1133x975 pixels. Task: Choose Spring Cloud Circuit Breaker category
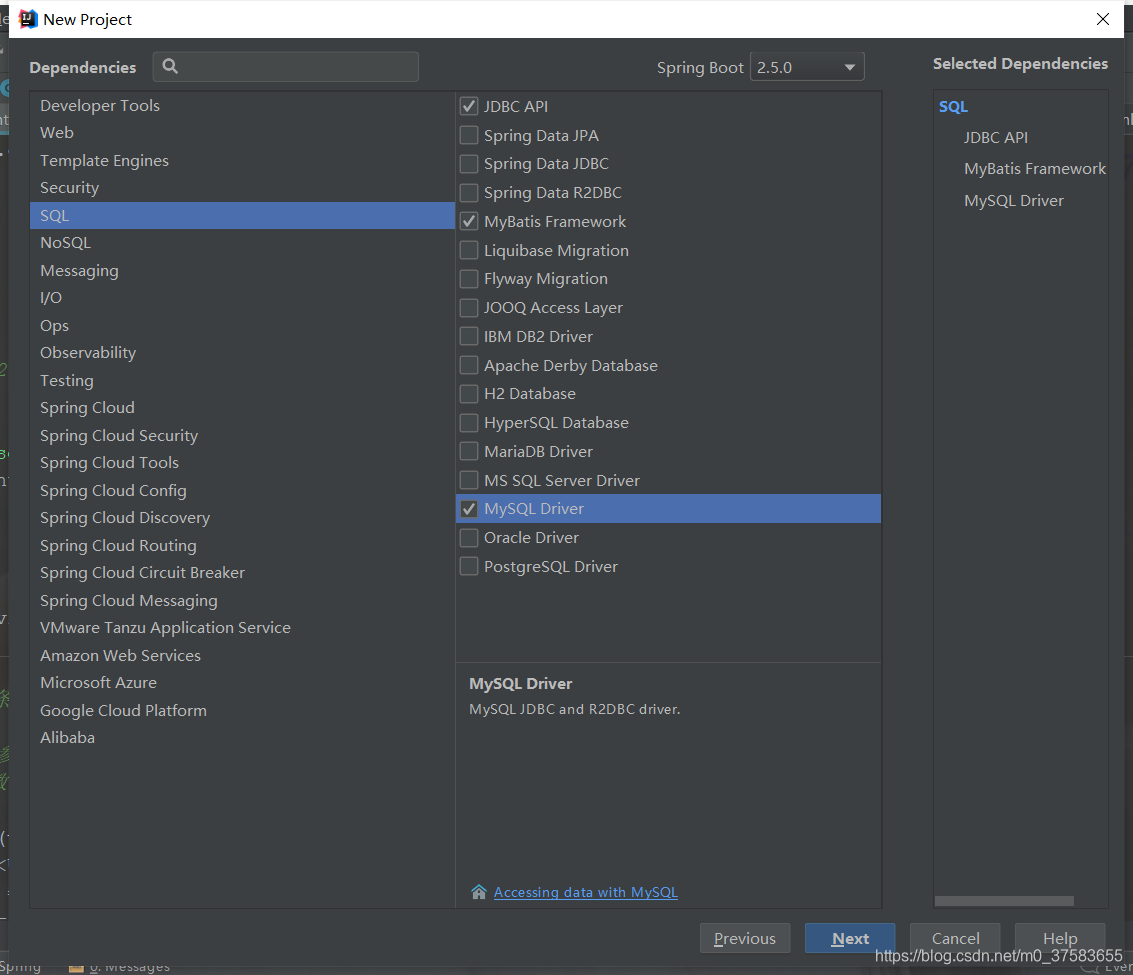coord(242,572)
